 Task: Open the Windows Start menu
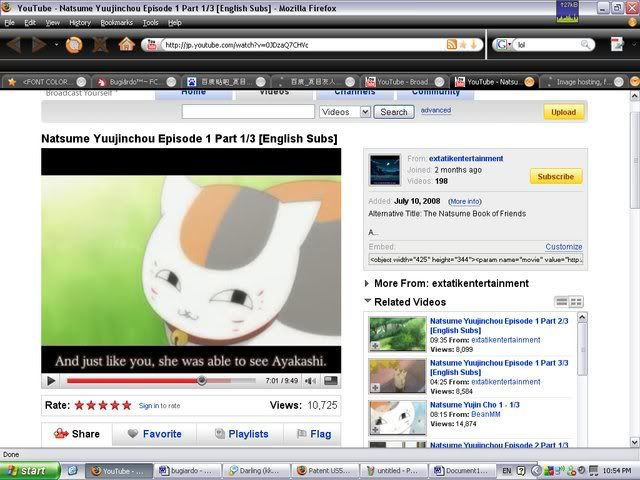point(28,471)
